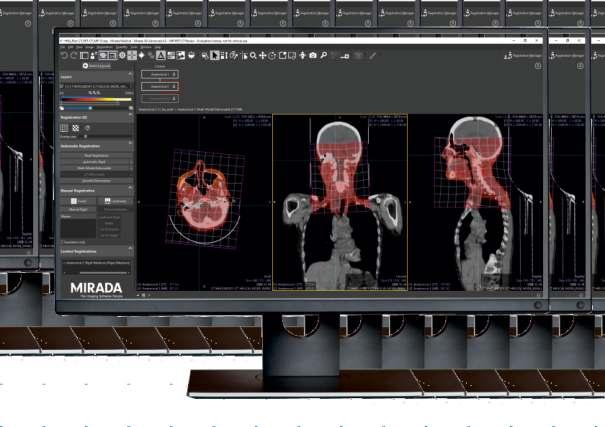Click the Gridding size slider handle
The image size is (605, 427).
coord(85,136)
